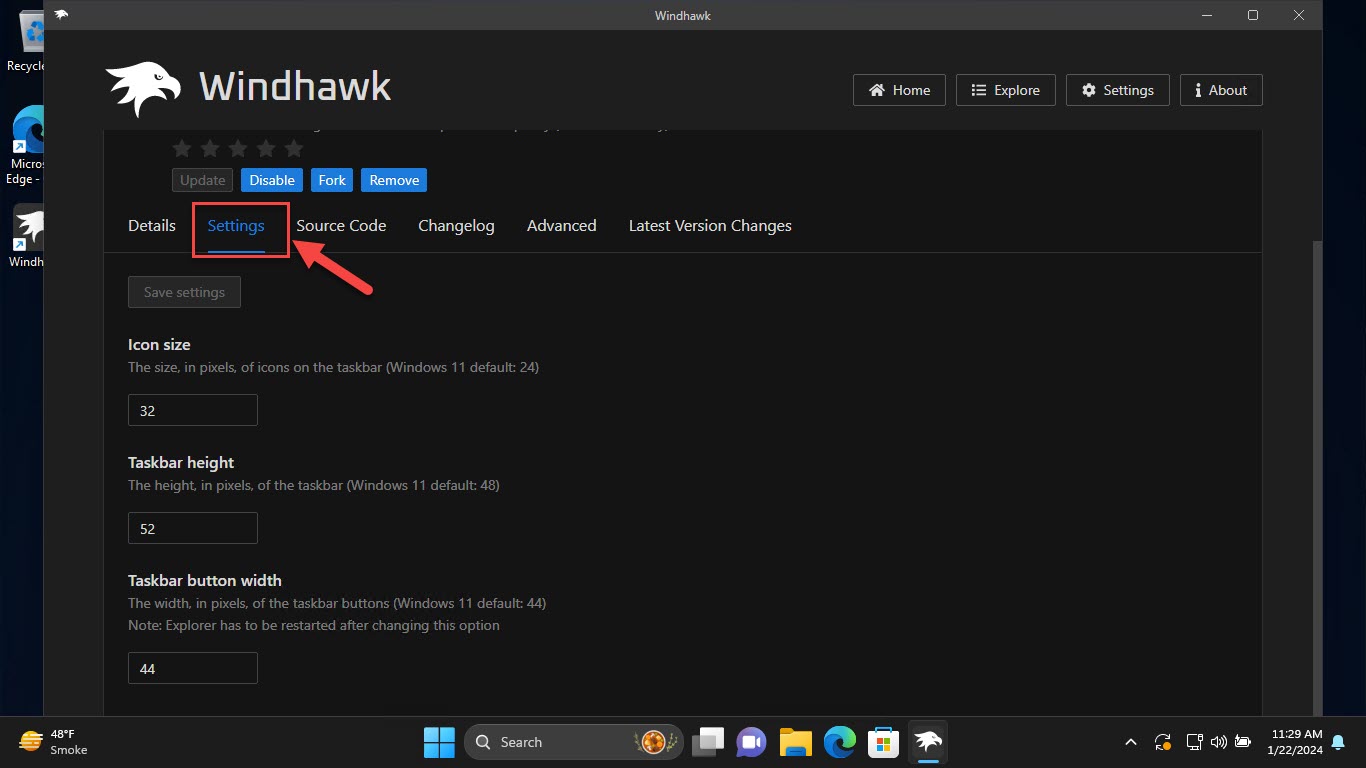The height and width of the screenshot is (768, 1366).
Task: Fork the mod
Action: pos(332,180)
